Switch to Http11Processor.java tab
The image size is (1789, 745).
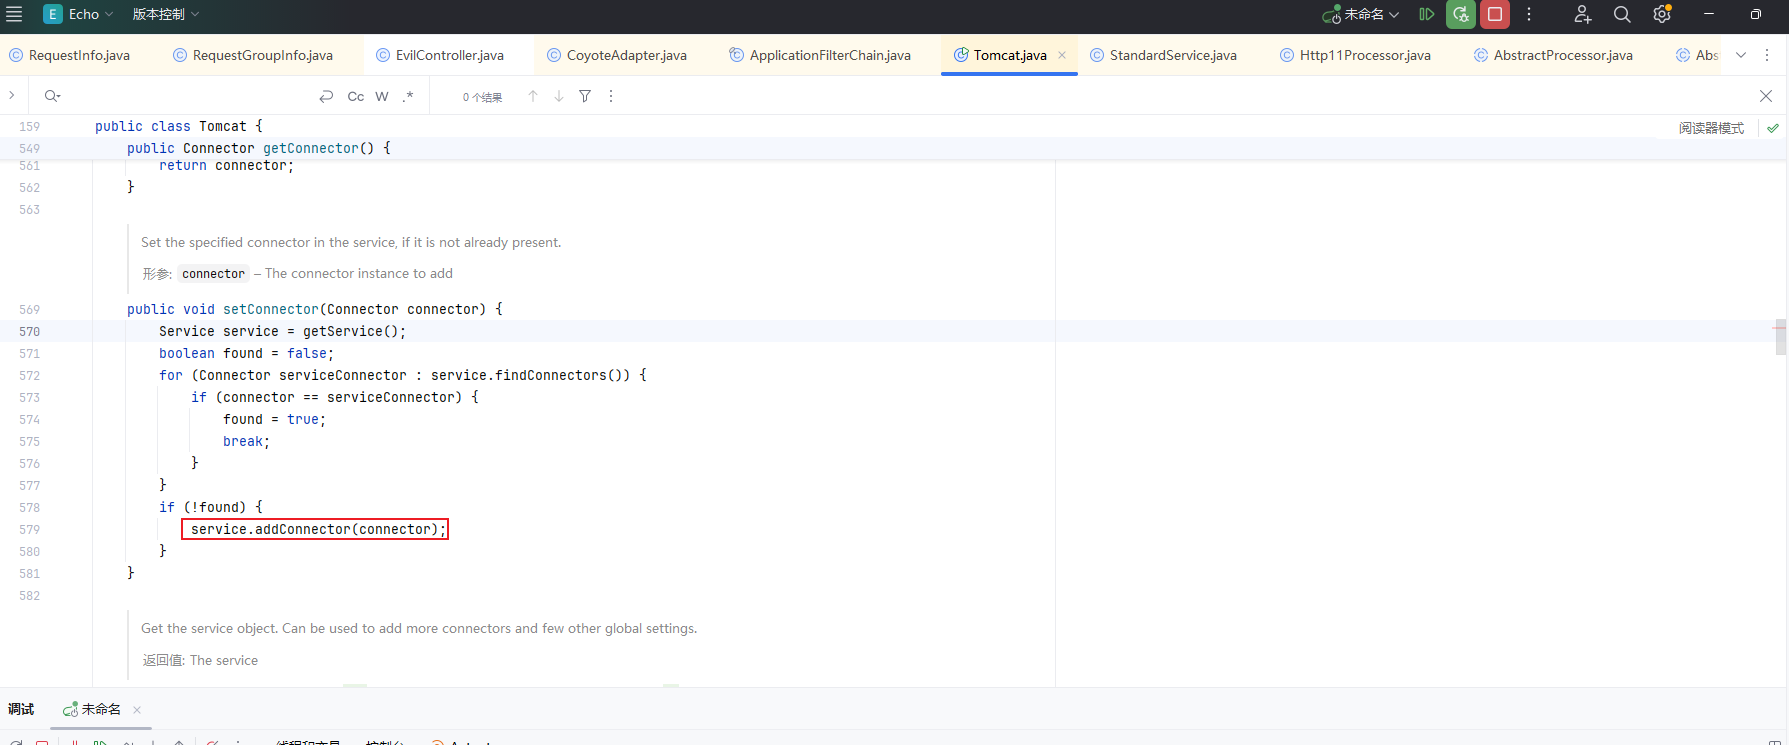(x=1355, y=55)
